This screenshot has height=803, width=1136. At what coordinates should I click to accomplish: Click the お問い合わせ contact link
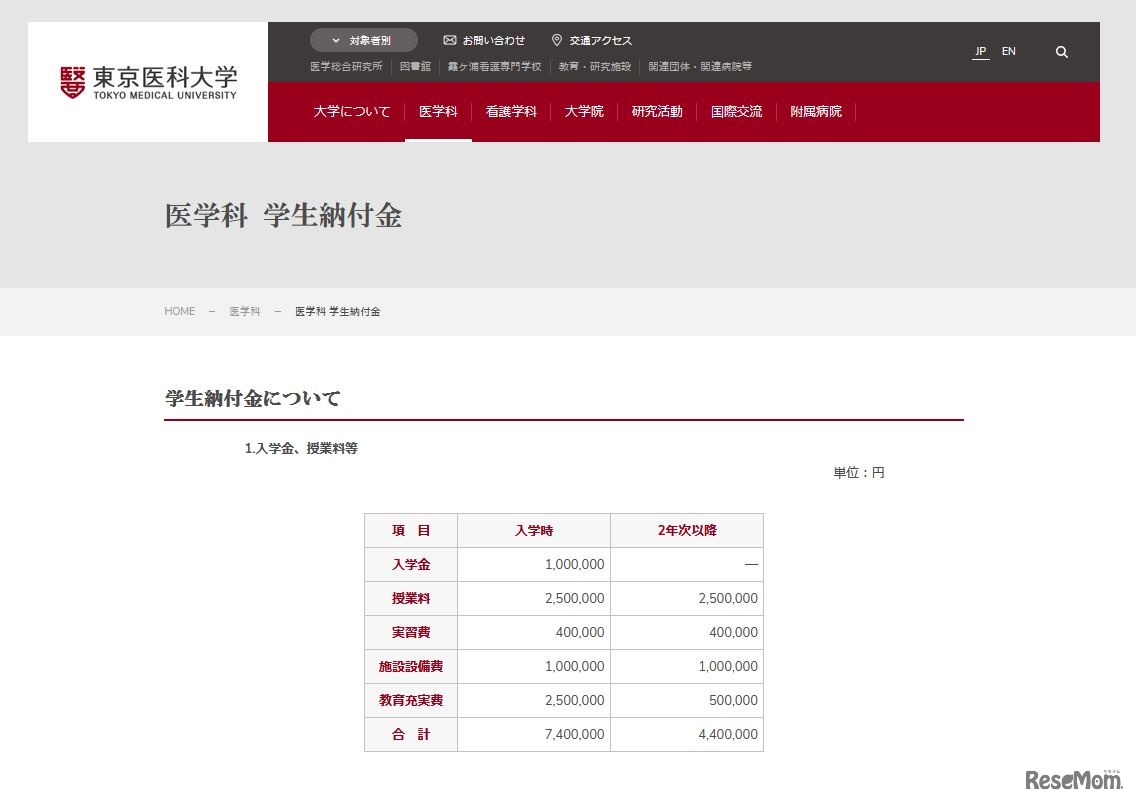(x=493, y=41)
